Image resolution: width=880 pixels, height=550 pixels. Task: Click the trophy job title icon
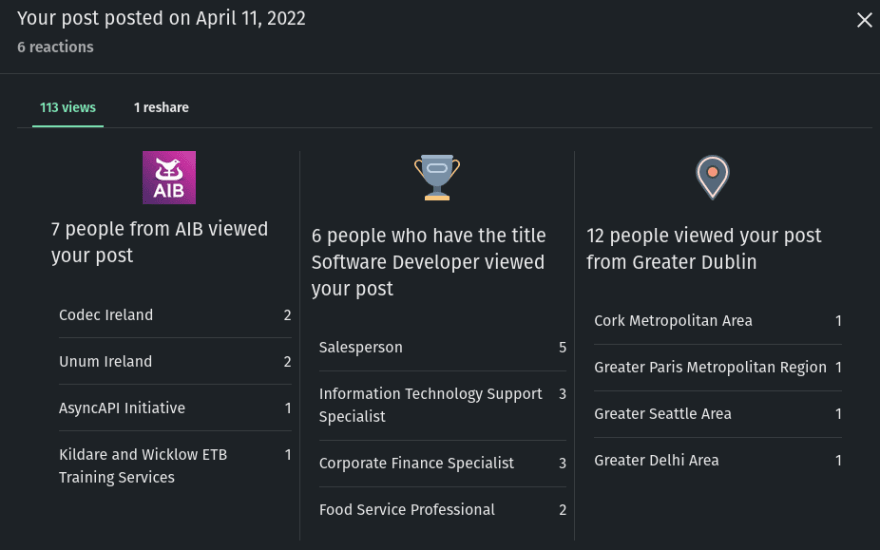[x=437, y=177]
